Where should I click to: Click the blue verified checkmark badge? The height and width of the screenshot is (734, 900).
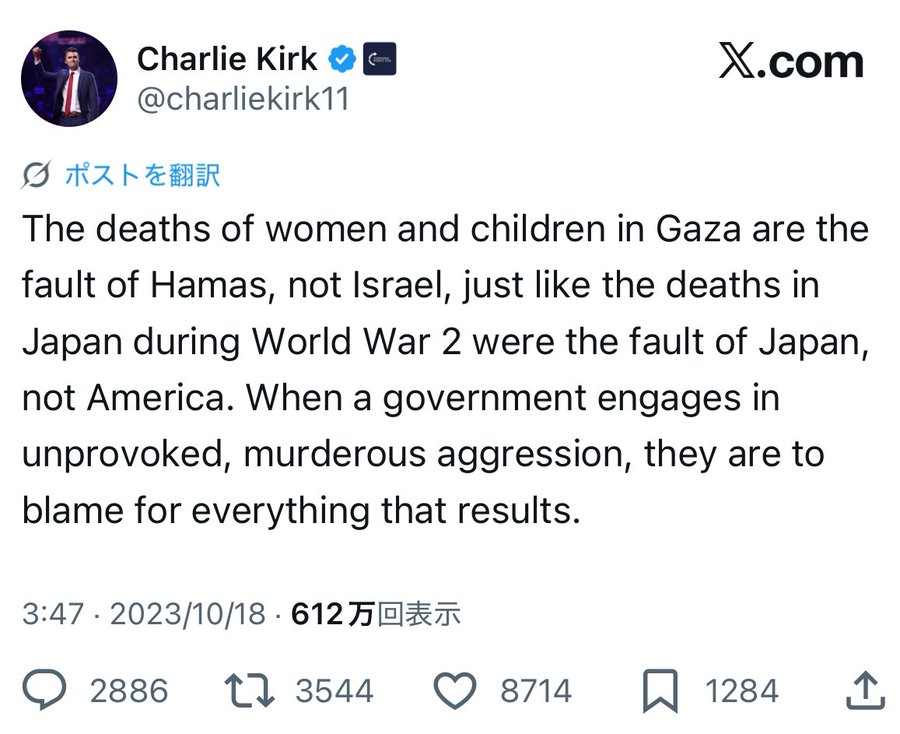[343, 60]
